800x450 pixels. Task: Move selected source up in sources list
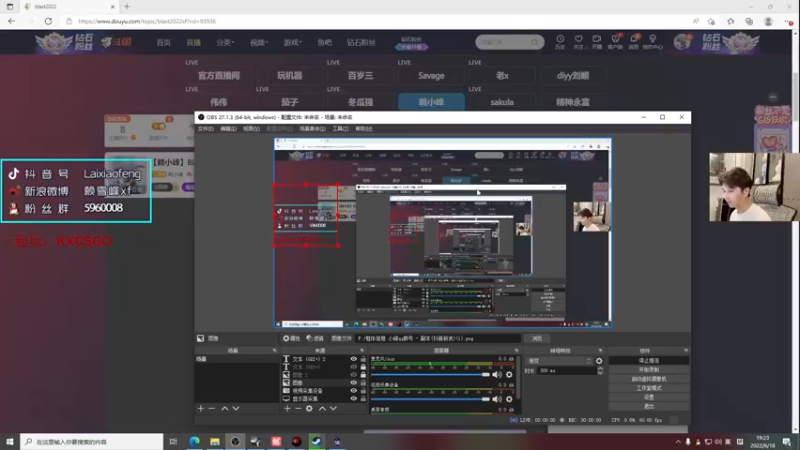(x=322, y=409)
